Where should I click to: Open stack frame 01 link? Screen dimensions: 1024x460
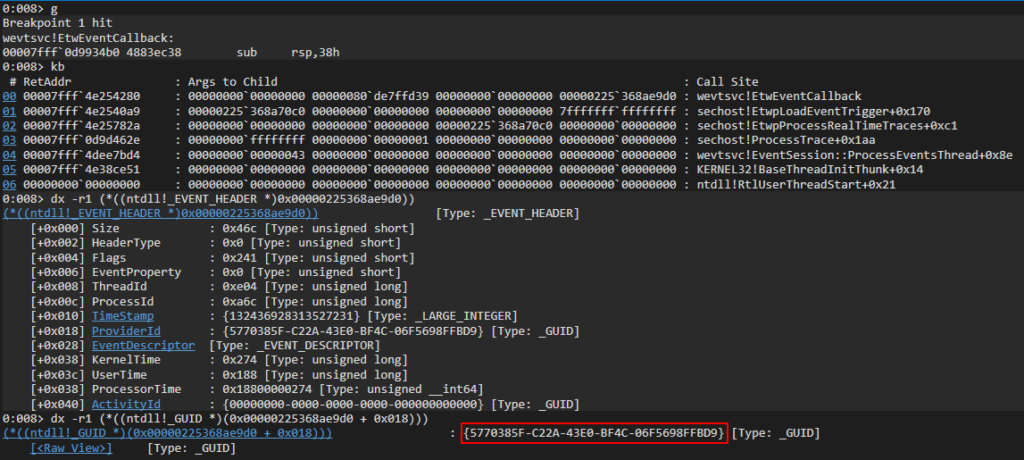point(8,111)
